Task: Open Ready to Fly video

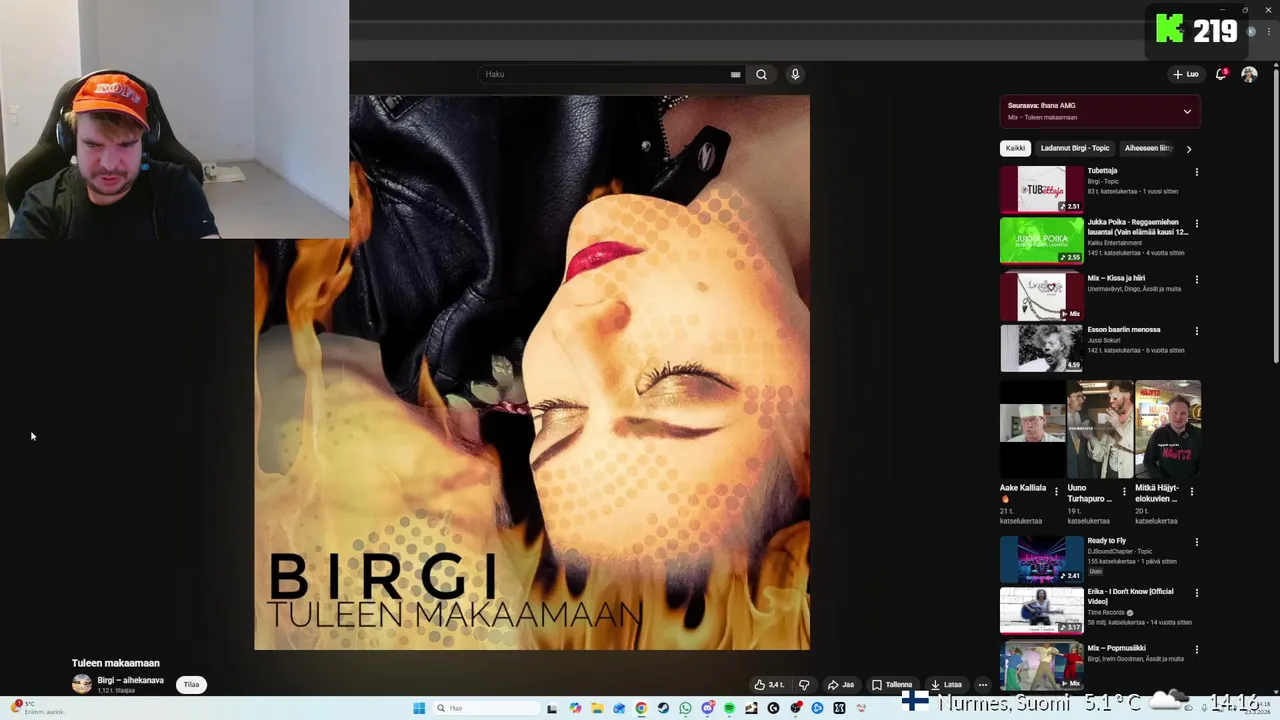Action: pos(1041,559)
